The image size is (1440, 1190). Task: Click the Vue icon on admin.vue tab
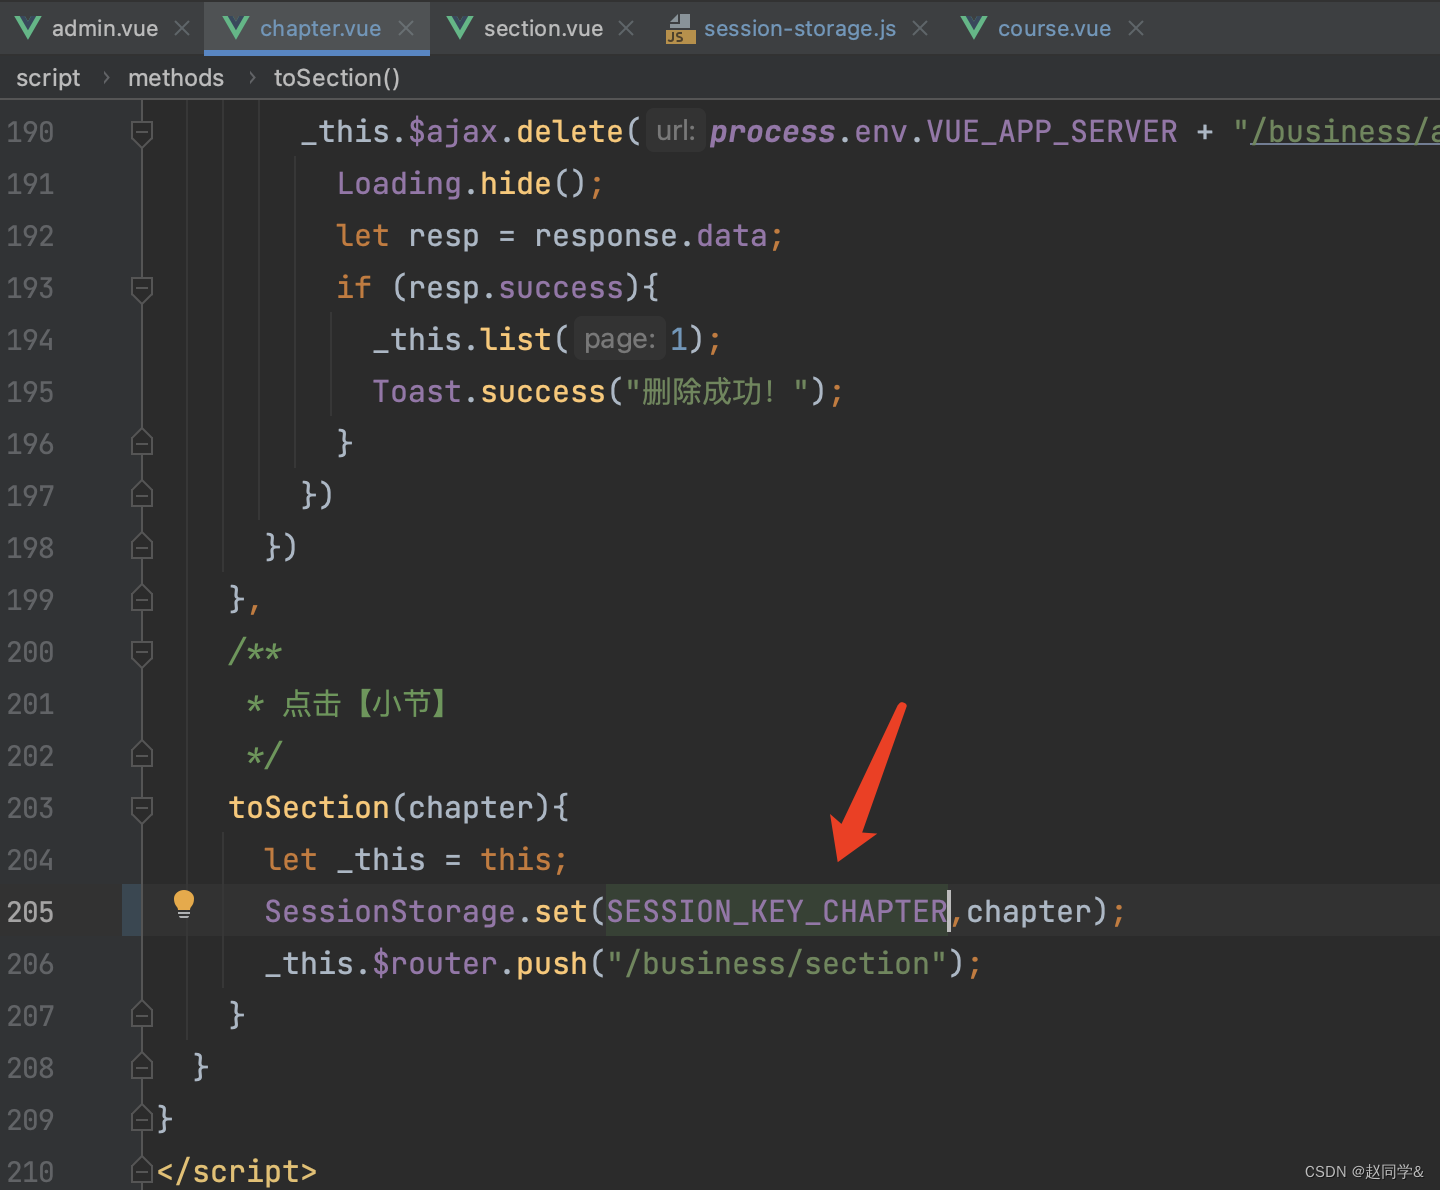click(28, 28)
